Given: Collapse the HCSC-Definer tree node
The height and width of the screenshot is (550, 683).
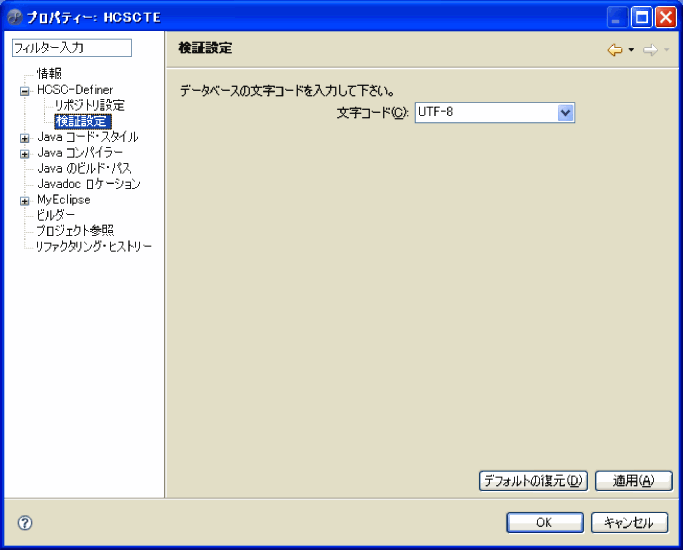Looking at the screenshot, I should (24, 91).
